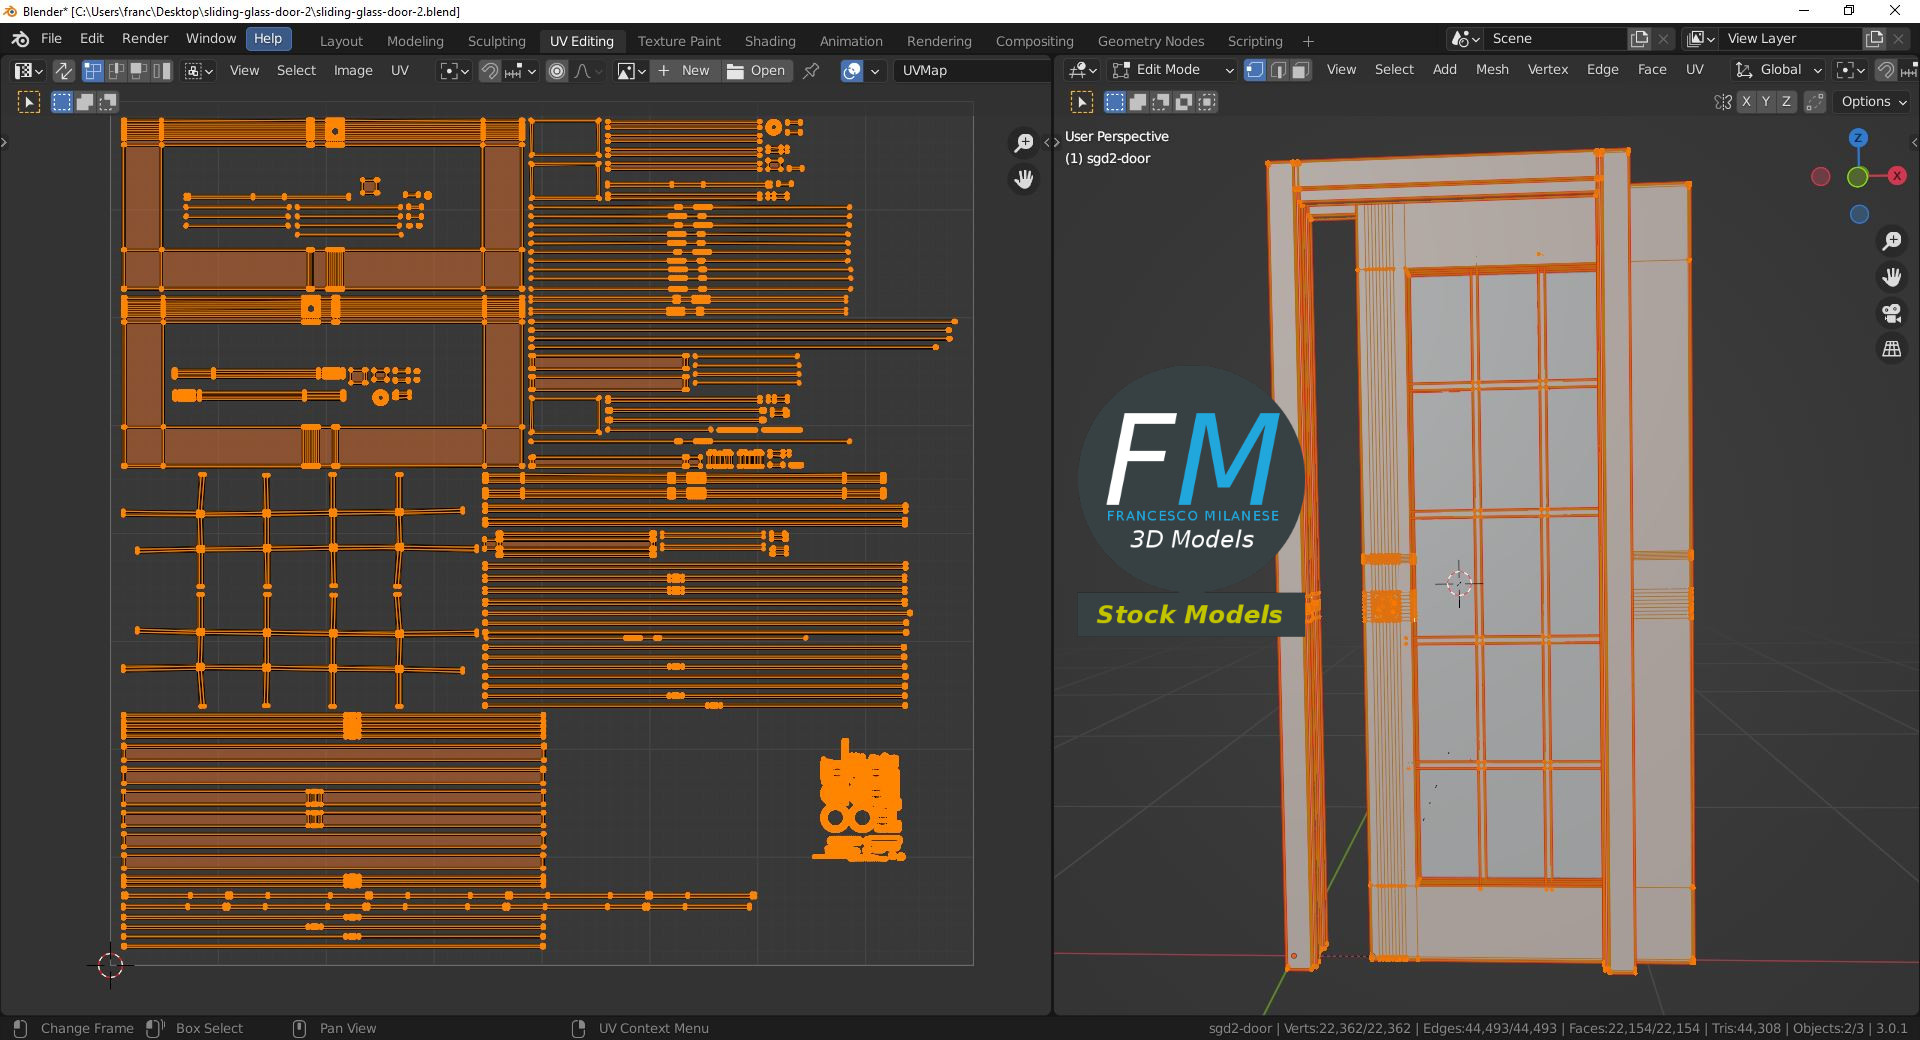Toggle X axis mirror option
Screen dimensions: 1920x1040
(x=1746, y=102)
